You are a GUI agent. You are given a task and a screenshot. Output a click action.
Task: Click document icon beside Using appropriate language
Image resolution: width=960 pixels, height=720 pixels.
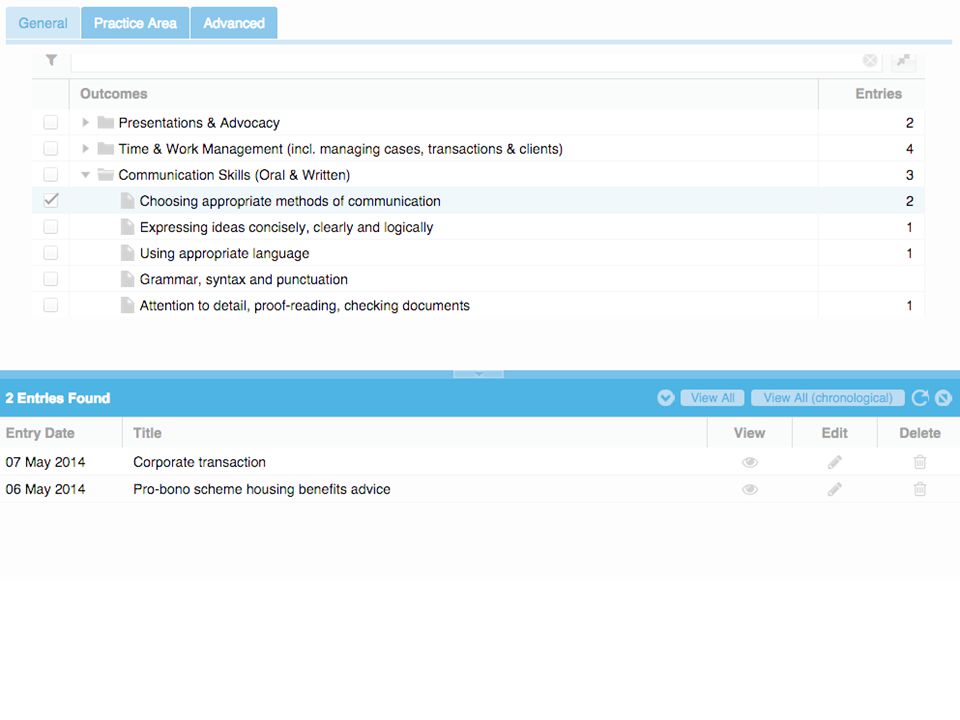[x=127, y=253]
